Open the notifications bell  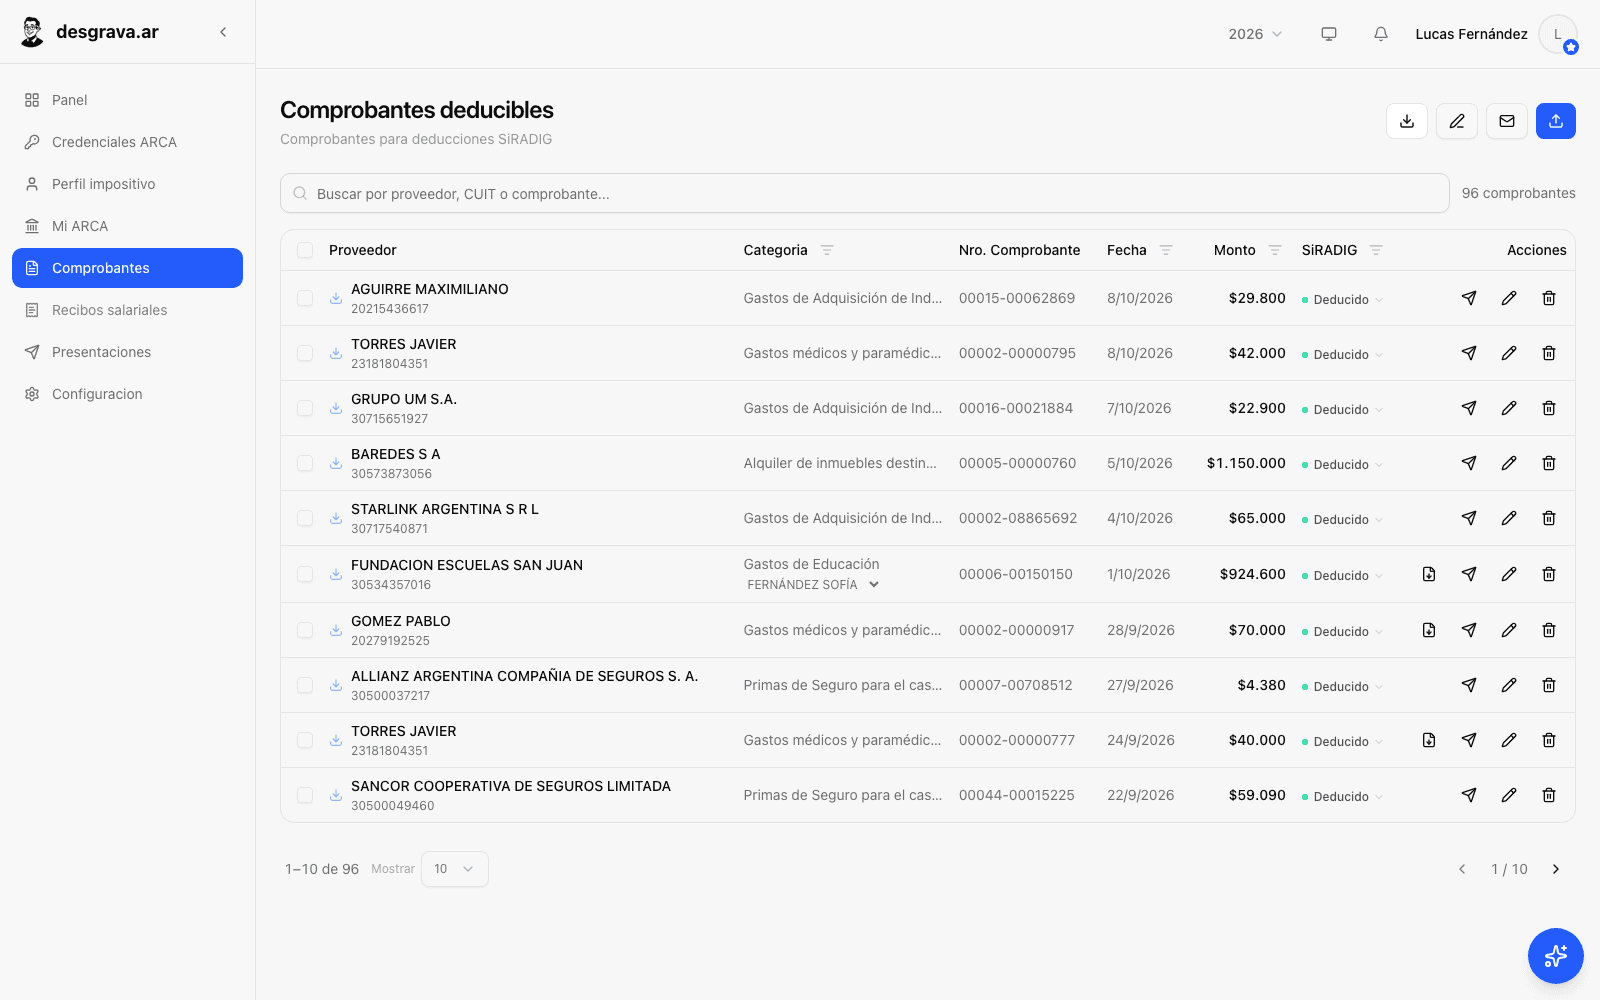[x=1381, y=34]
